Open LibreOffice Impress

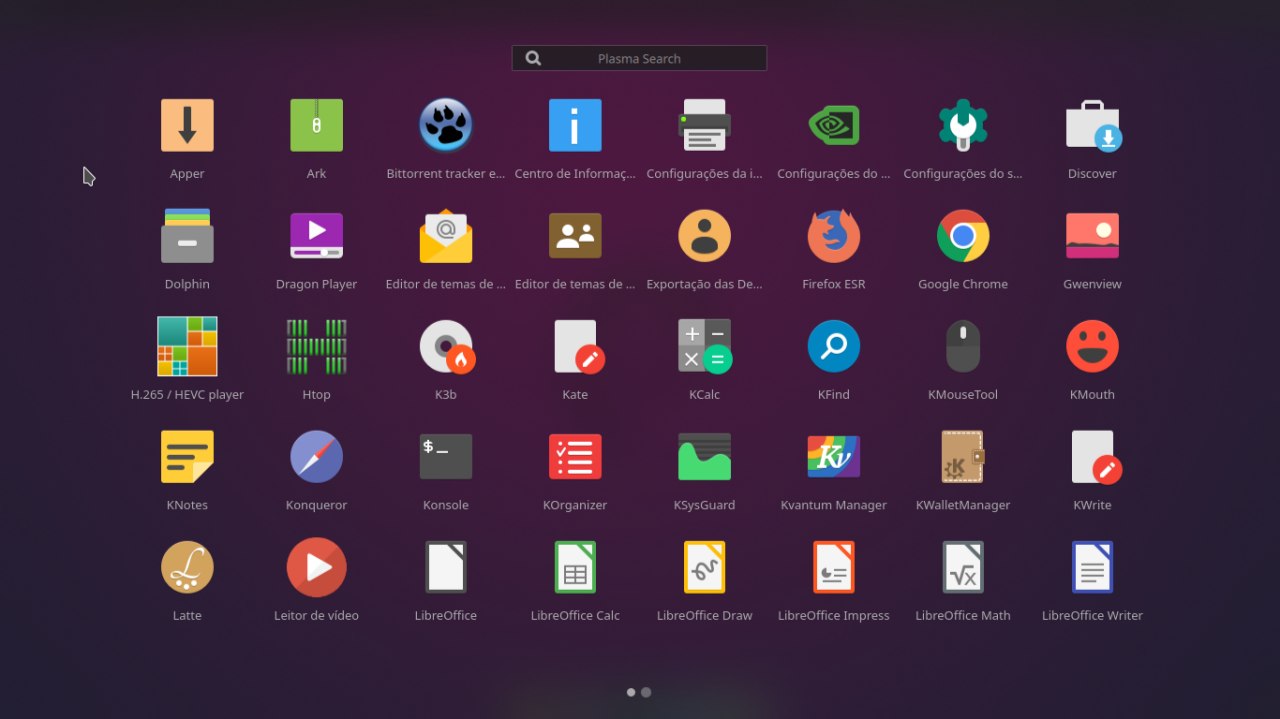point(833,567)
